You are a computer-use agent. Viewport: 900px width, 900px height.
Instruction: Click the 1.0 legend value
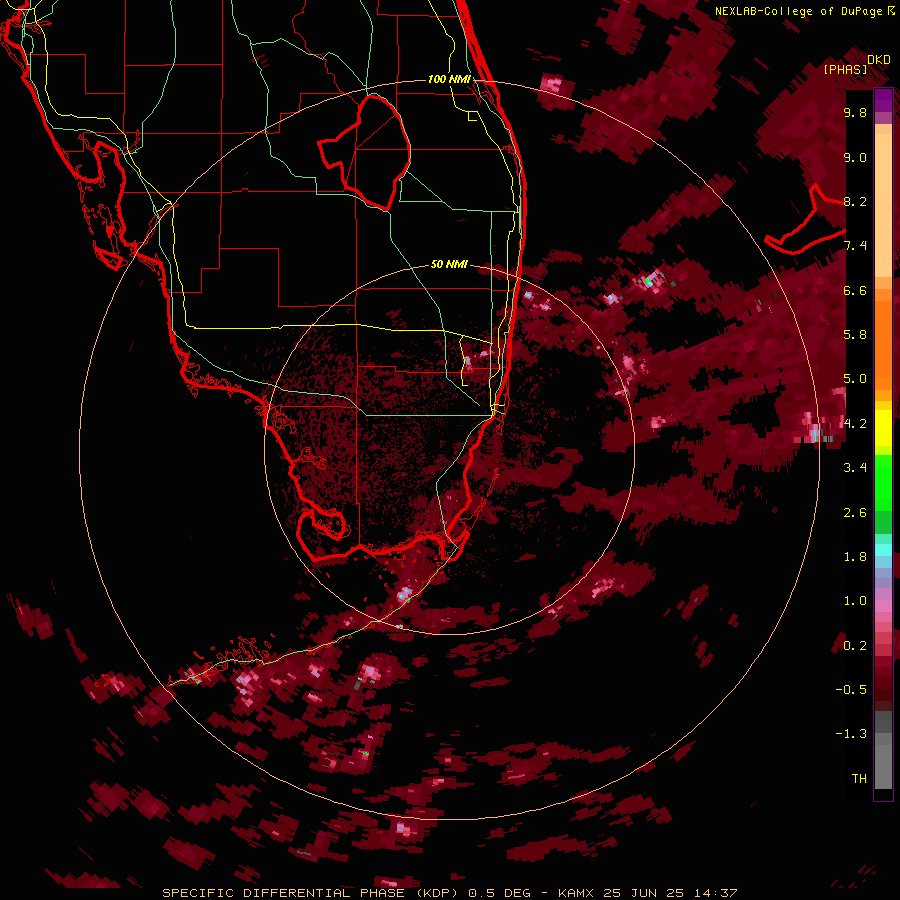coord(855,601)
